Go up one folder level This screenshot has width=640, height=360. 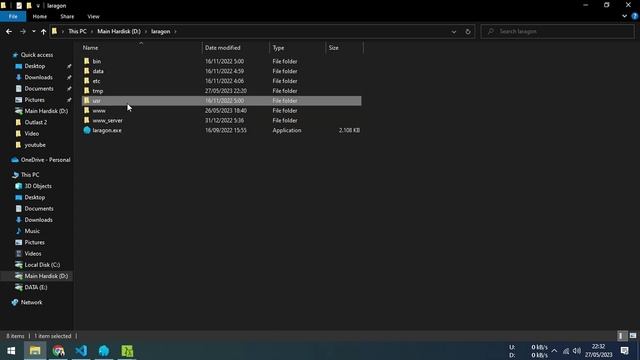43,31
